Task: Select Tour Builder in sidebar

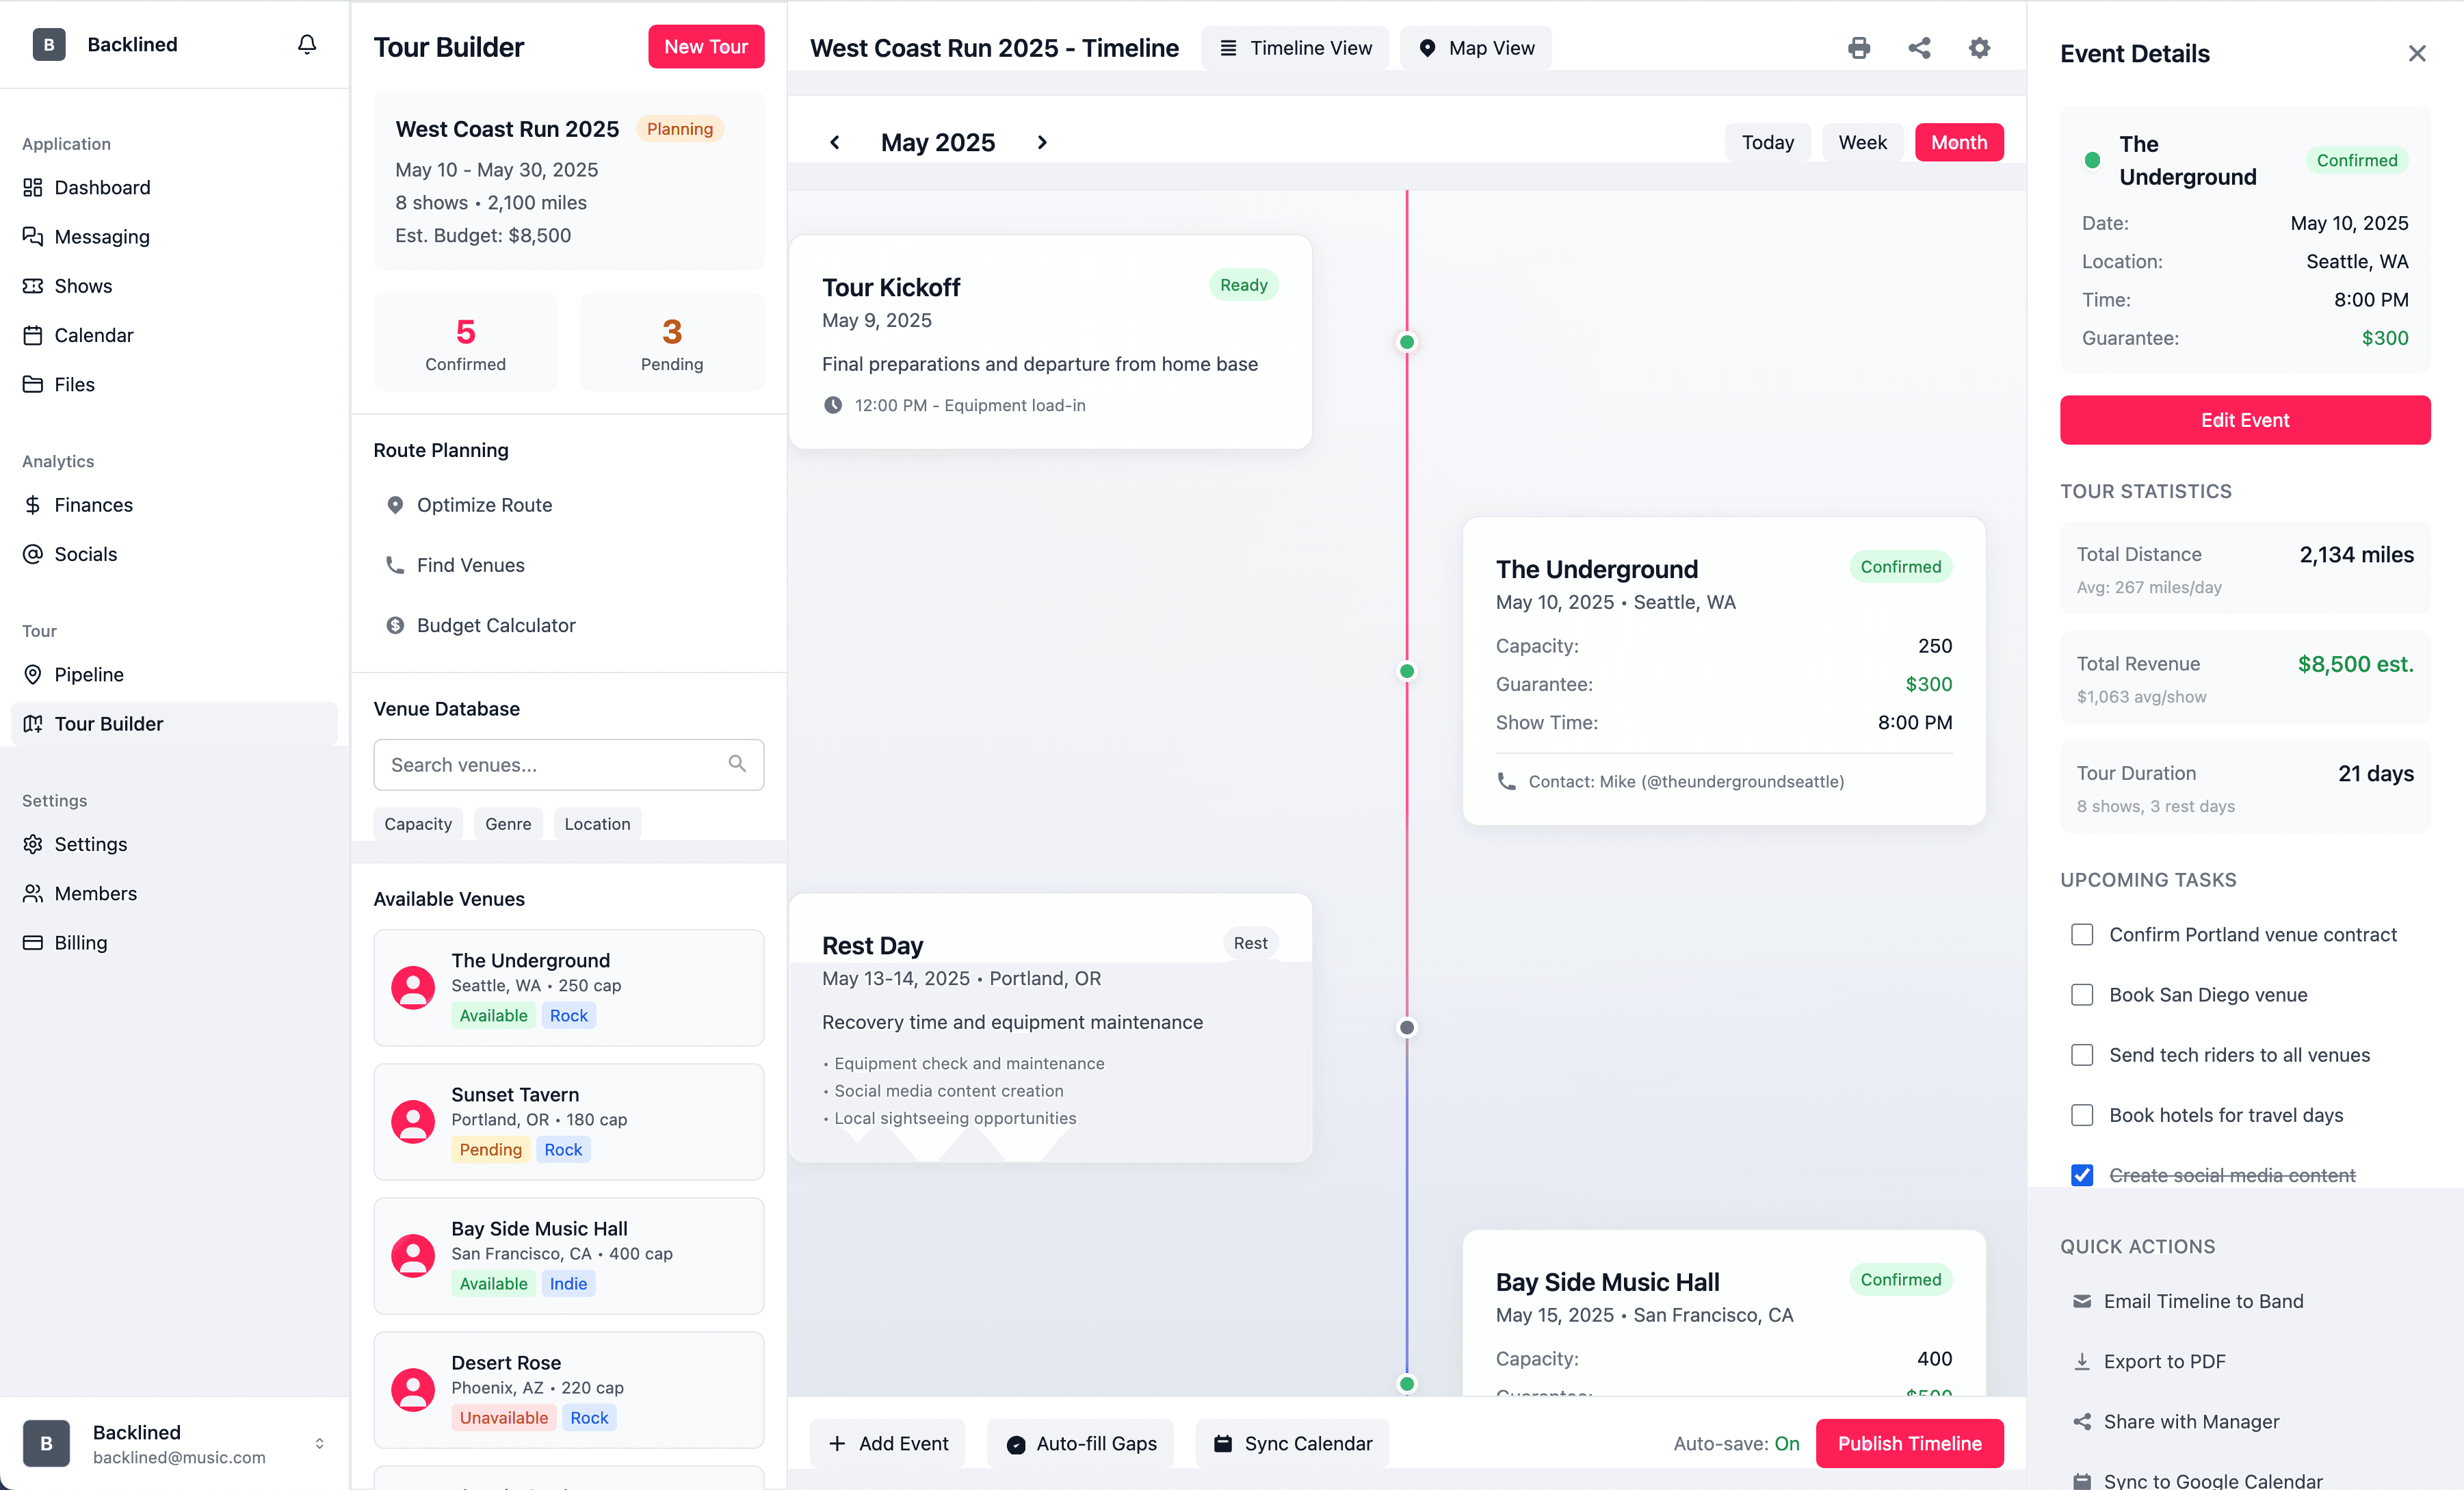Action: 175,724
